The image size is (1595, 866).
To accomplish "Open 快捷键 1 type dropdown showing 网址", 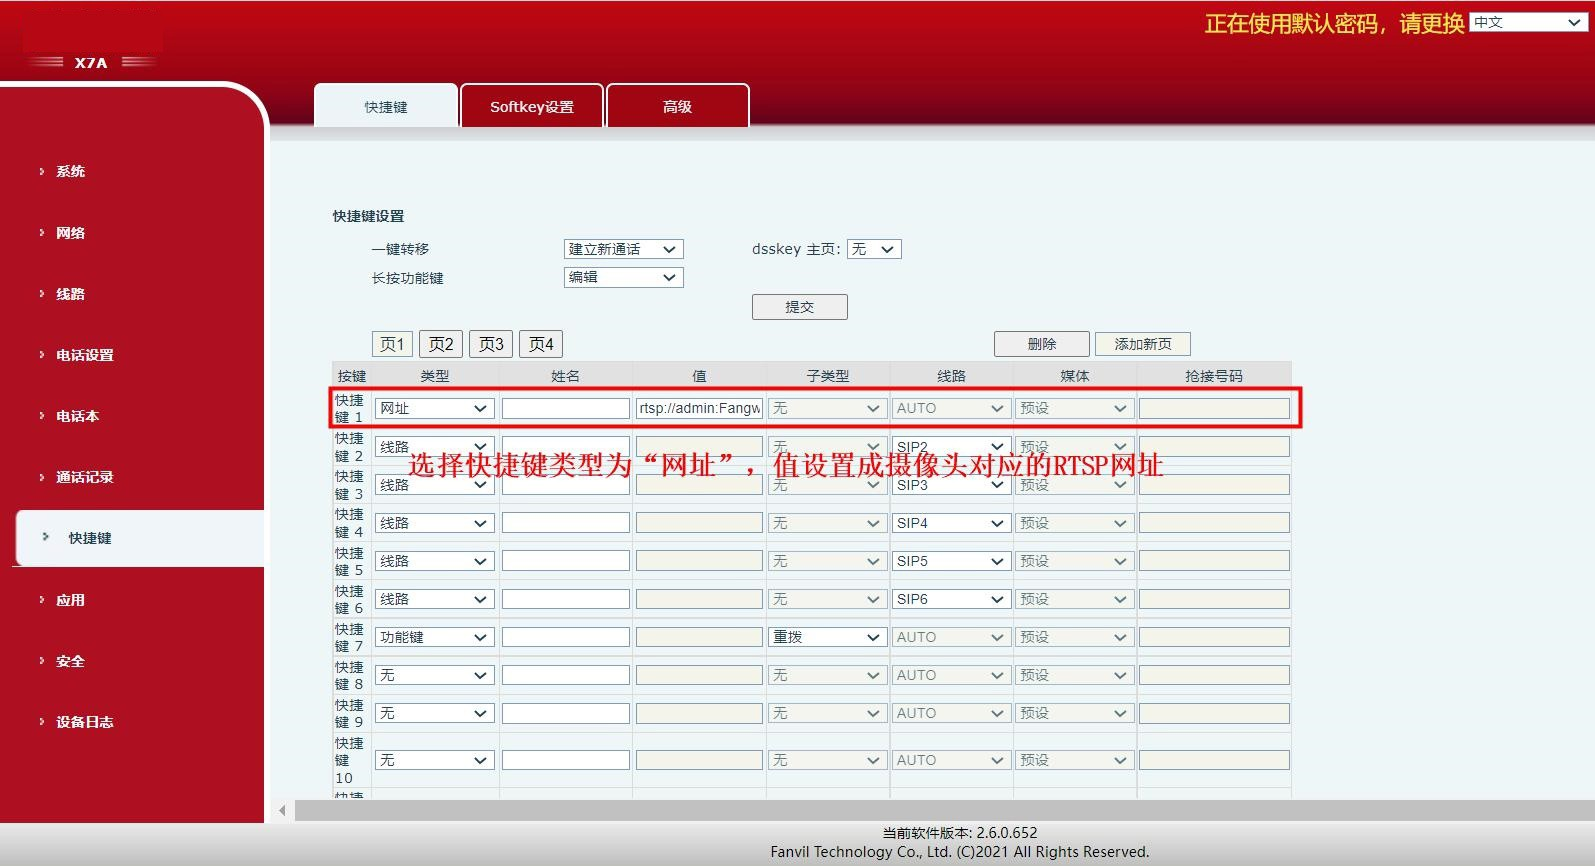I will coord(434,408).
